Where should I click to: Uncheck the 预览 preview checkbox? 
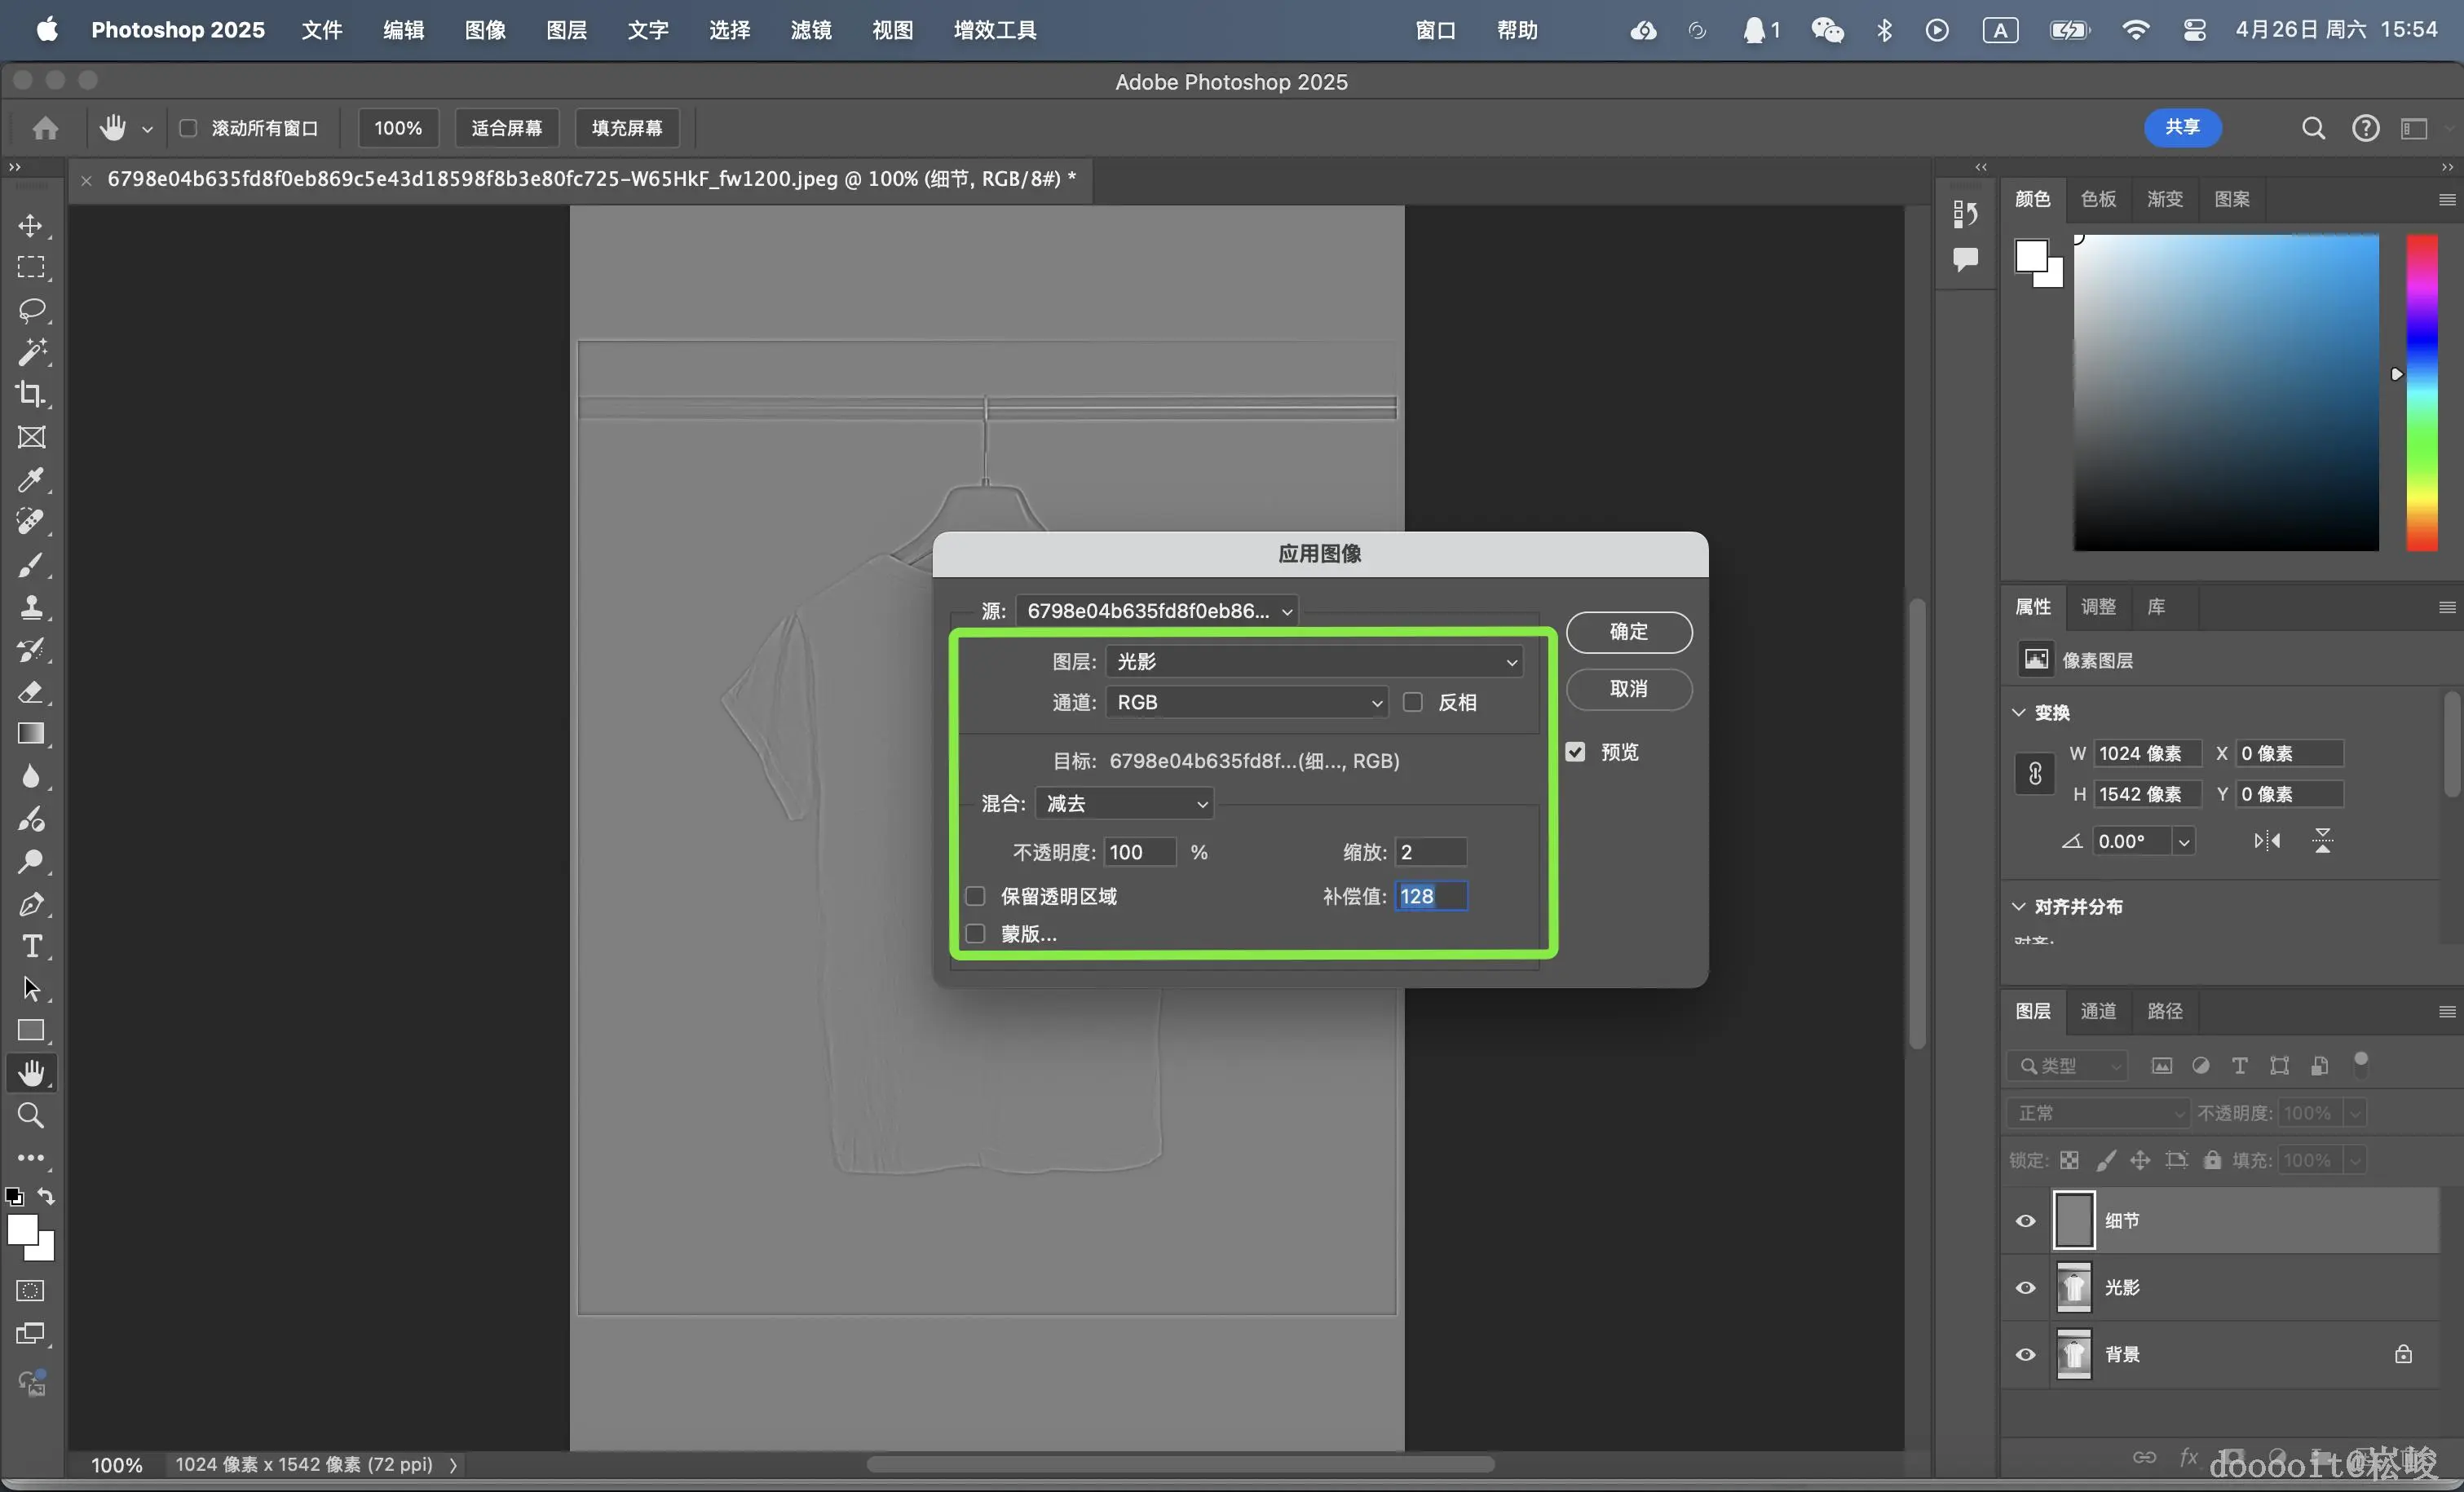1575,752
